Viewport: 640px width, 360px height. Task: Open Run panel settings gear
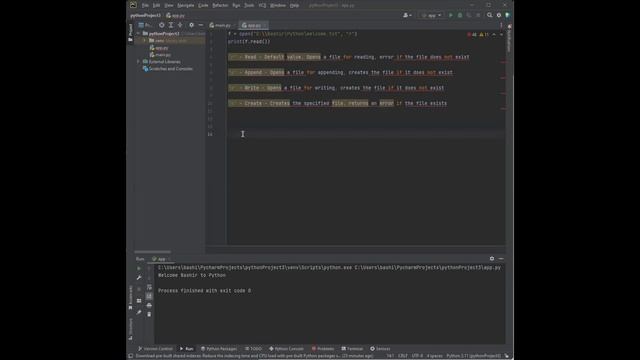tap(492, 258)
